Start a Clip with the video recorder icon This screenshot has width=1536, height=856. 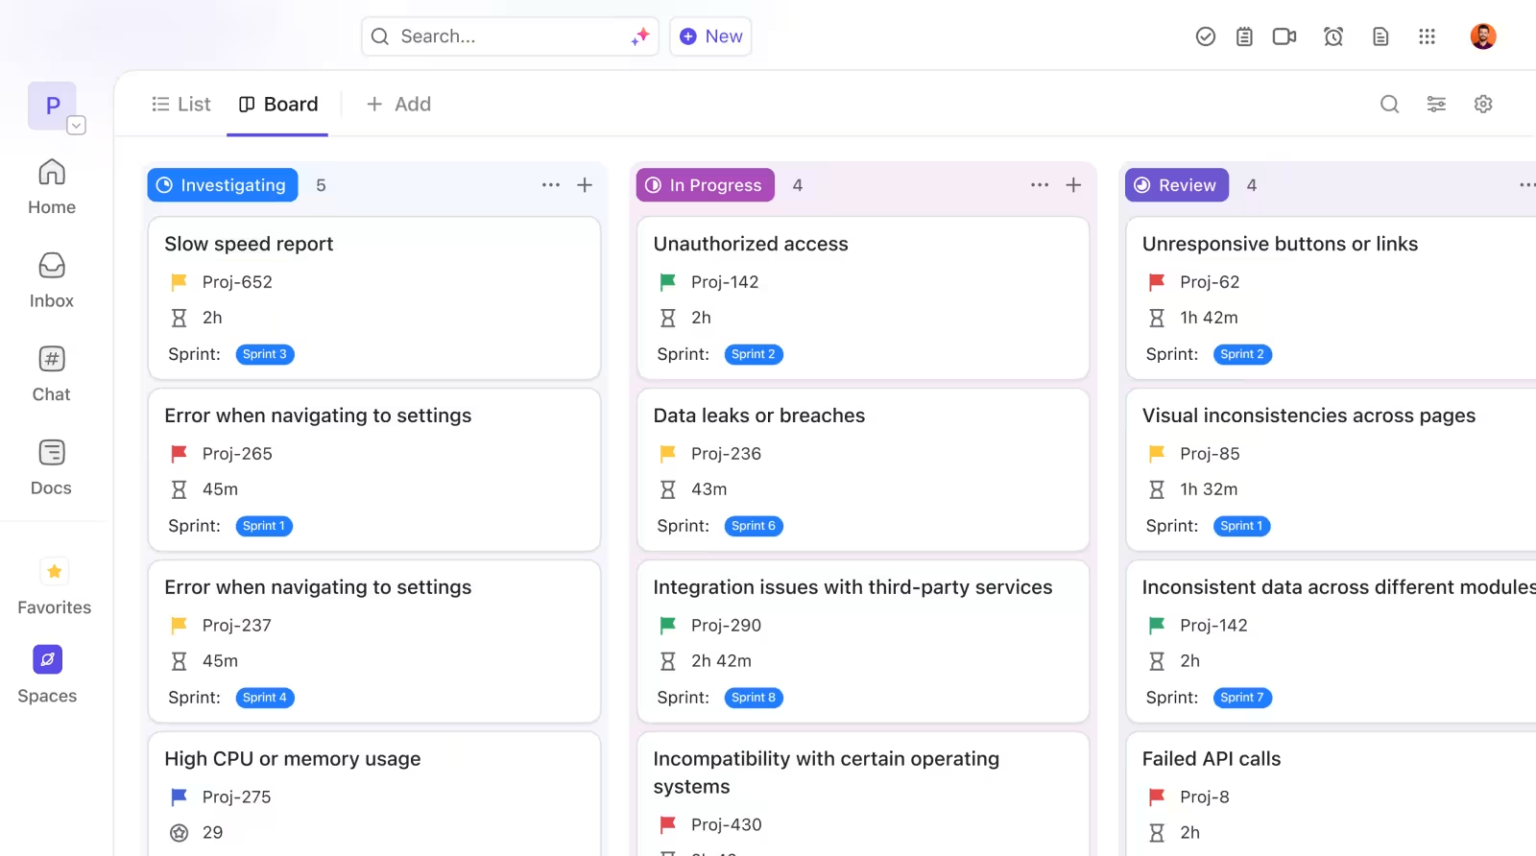click(x=1284, y=36)
